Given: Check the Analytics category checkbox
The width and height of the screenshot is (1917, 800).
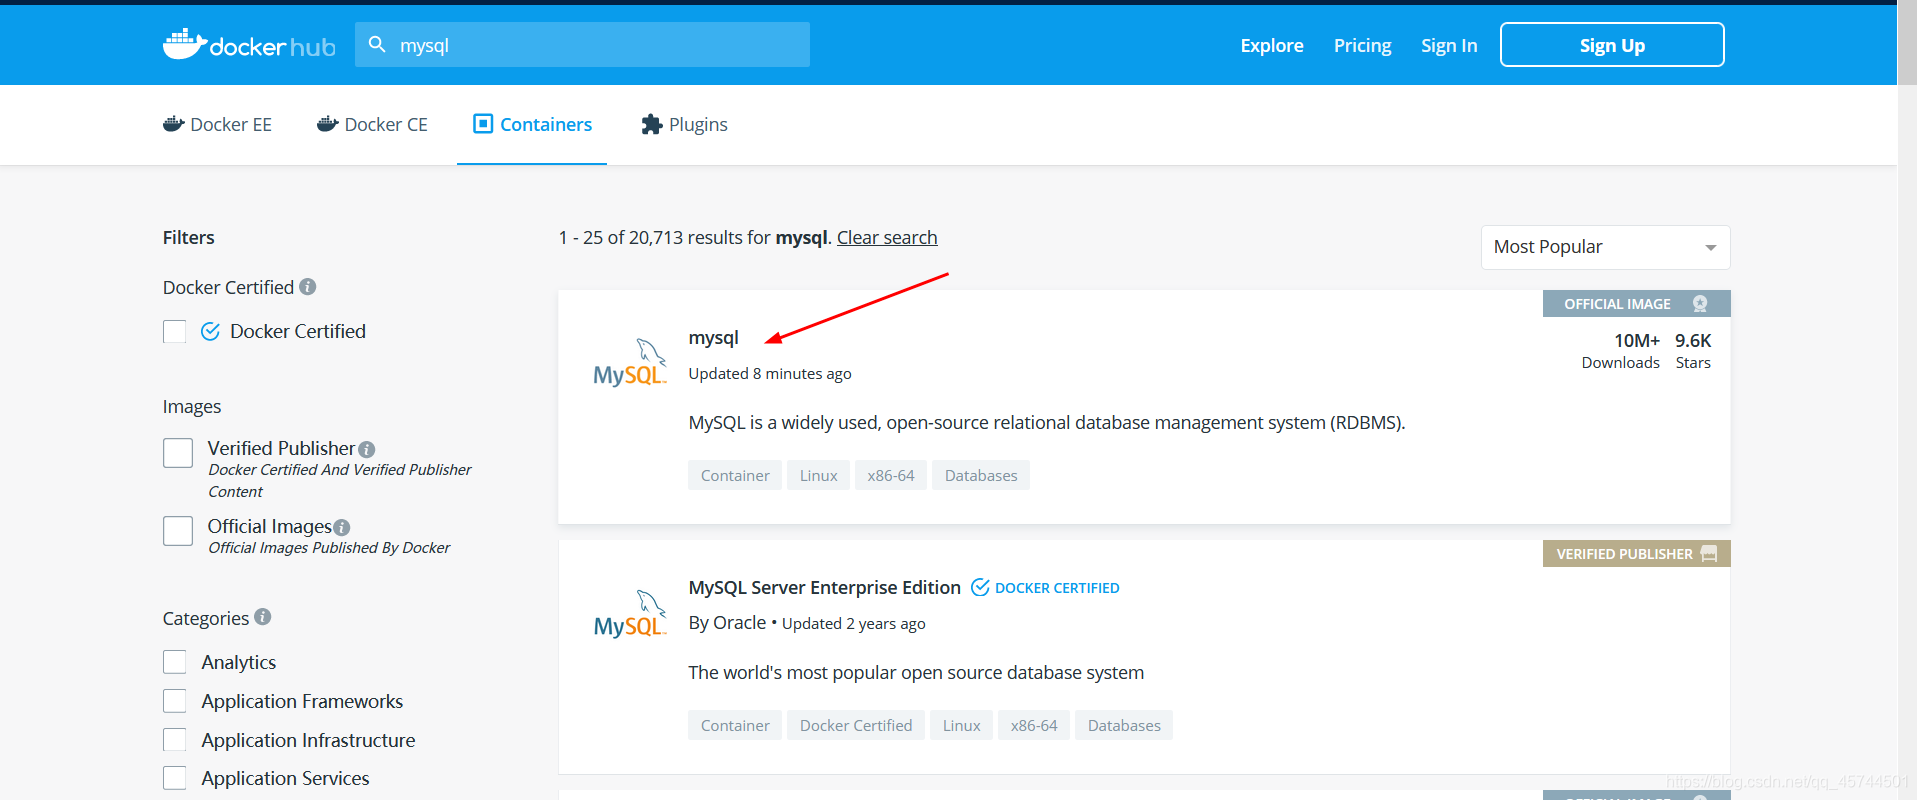Looking at the screenshot, I should [175, 662].
